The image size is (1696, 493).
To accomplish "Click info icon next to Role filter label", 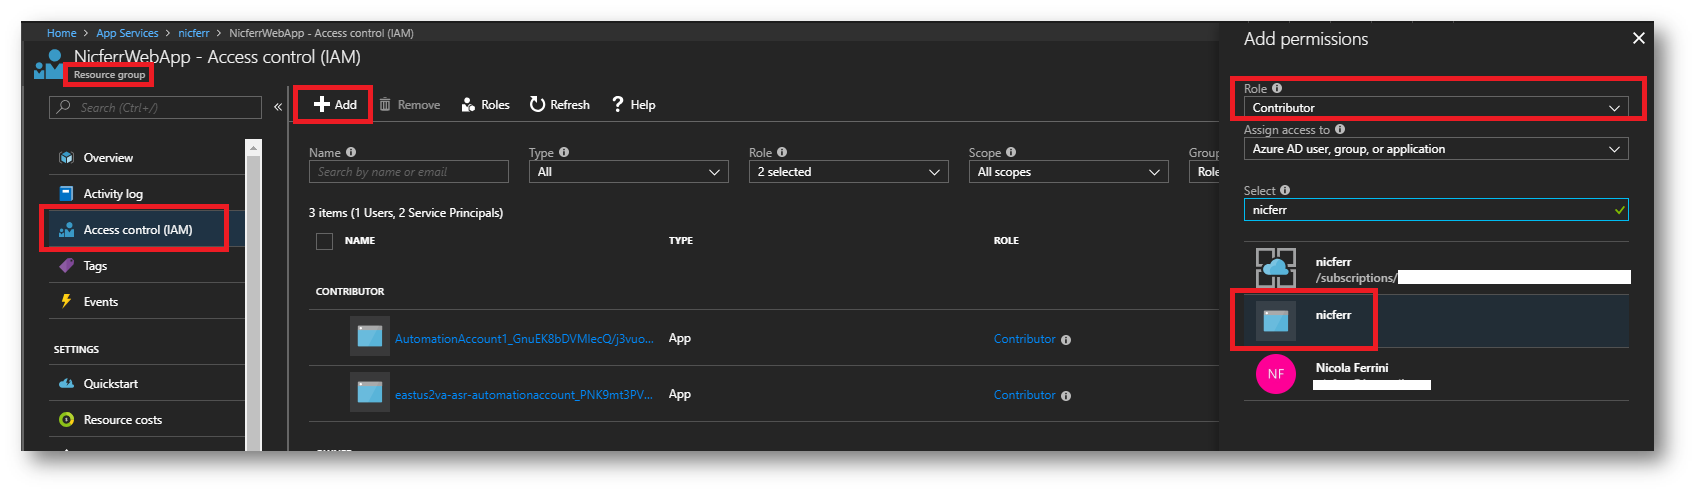I will tap(782, 152).
